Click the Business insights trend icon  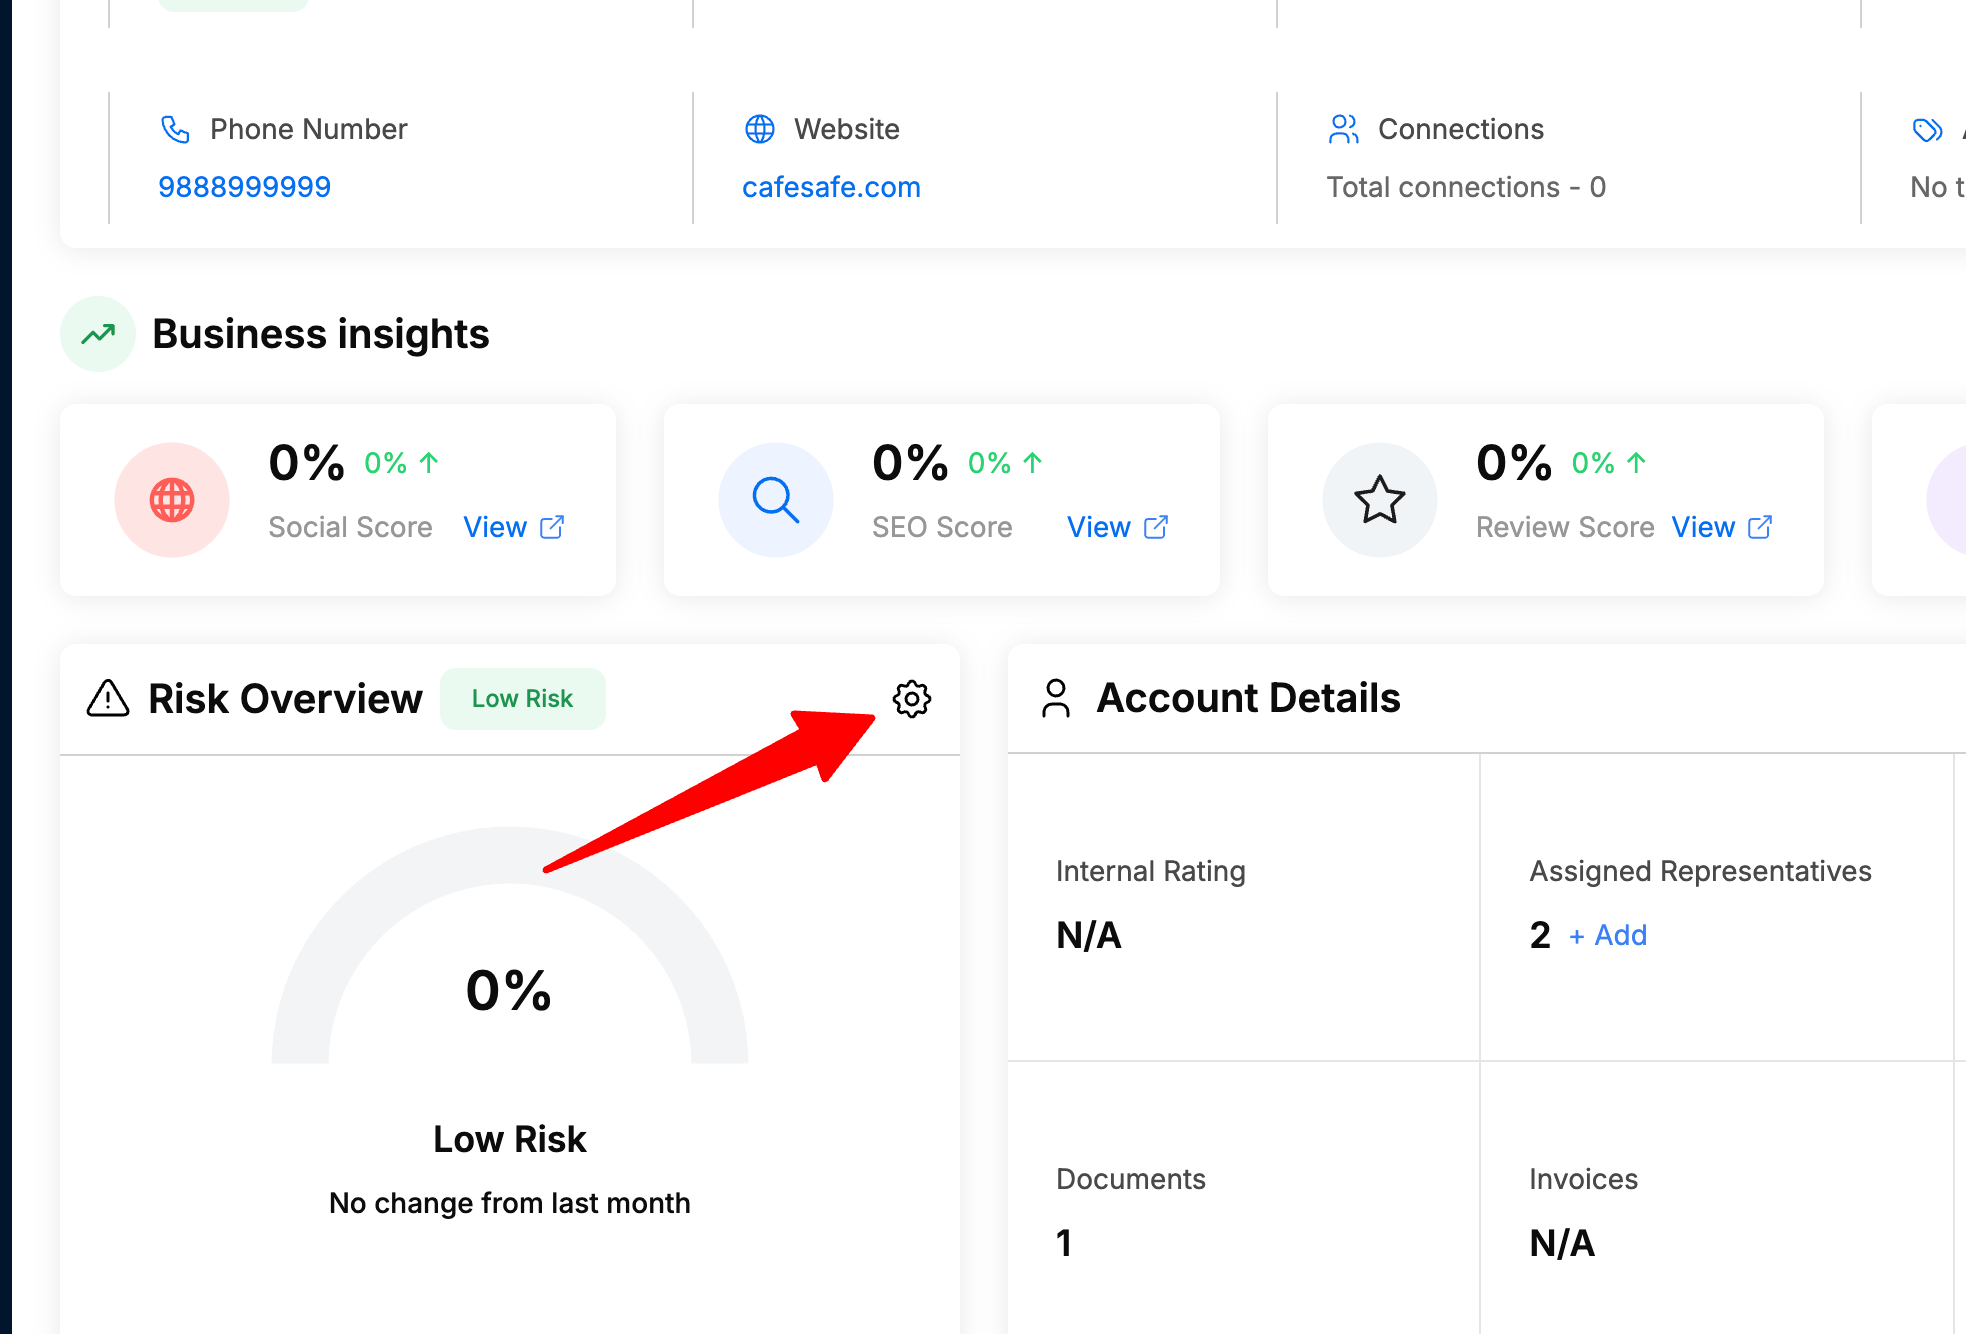click(98, 334)
